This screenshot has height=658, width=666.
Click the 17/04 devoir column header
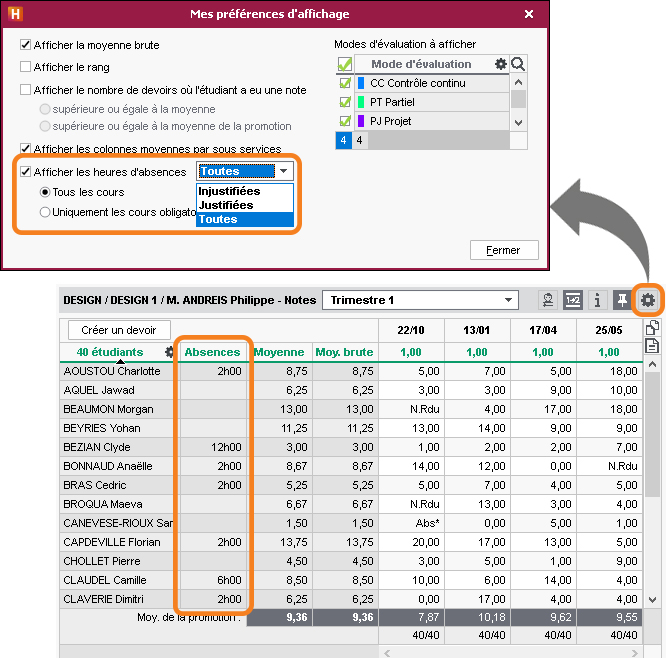pyautogui.click(x=543, y=330)
